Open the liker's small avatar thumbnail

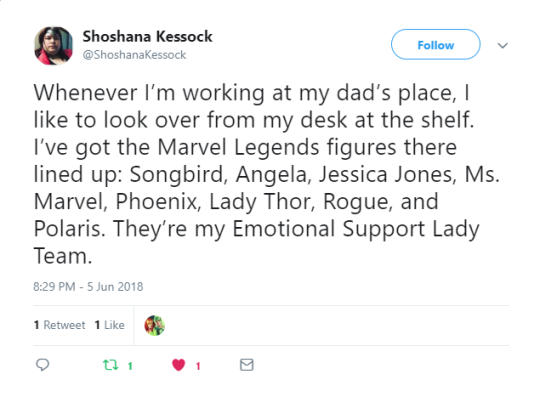pos(154,325)
